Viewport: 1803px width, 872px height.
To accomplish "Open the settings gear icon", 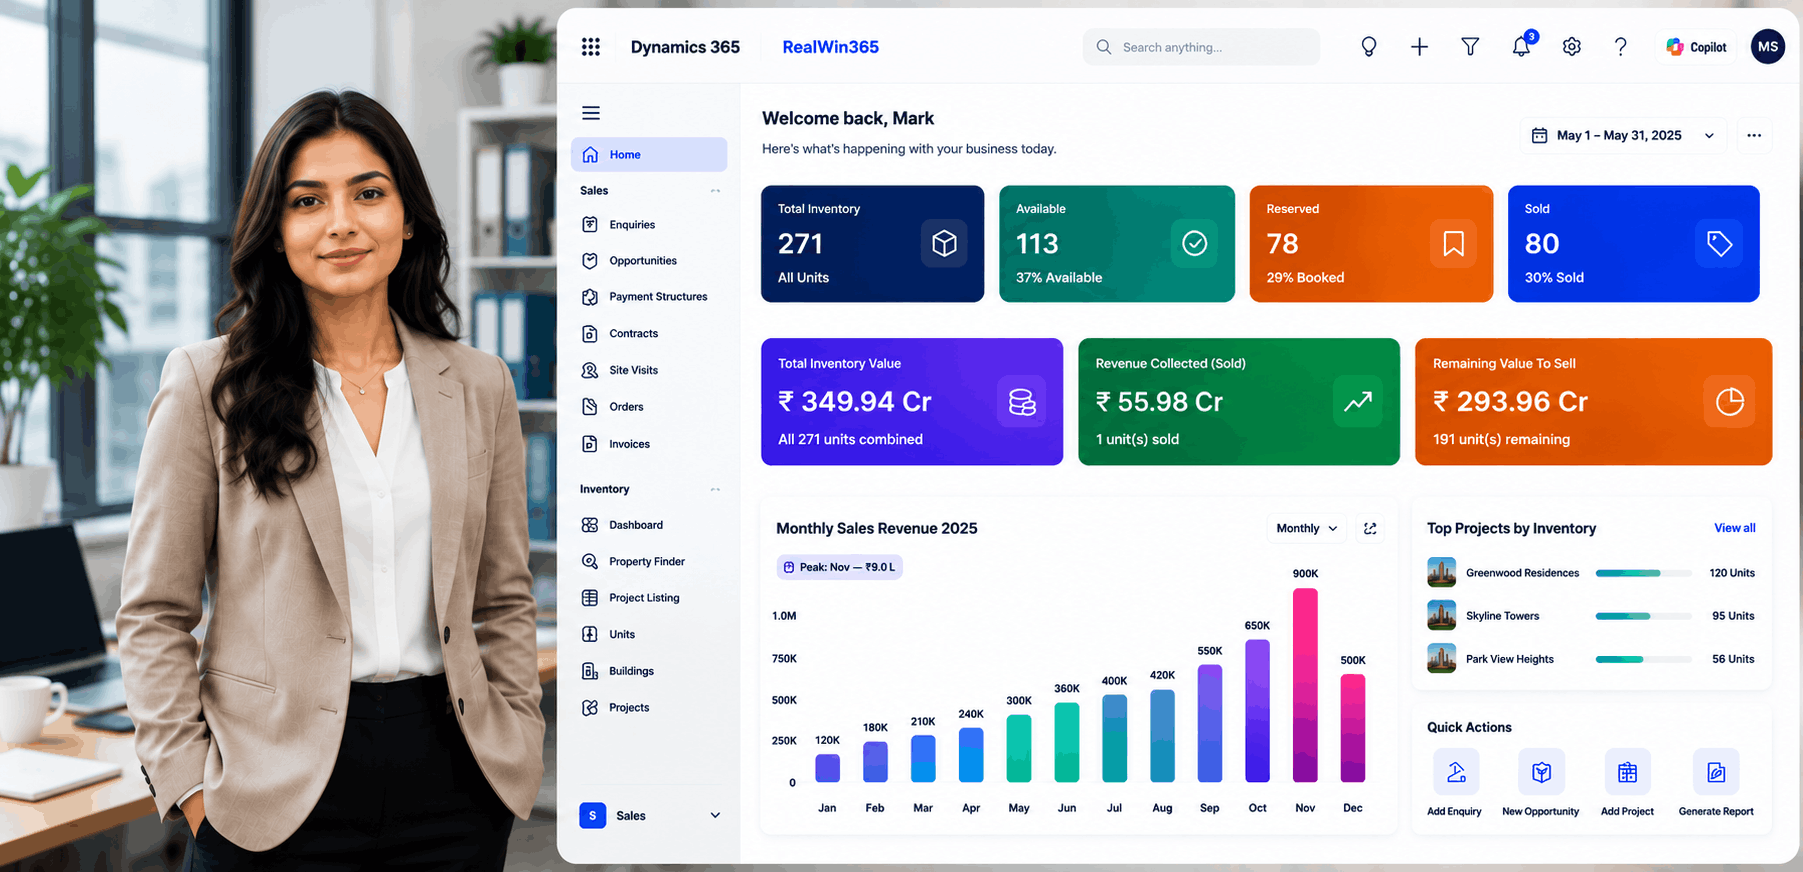I will click(1572, 47).
